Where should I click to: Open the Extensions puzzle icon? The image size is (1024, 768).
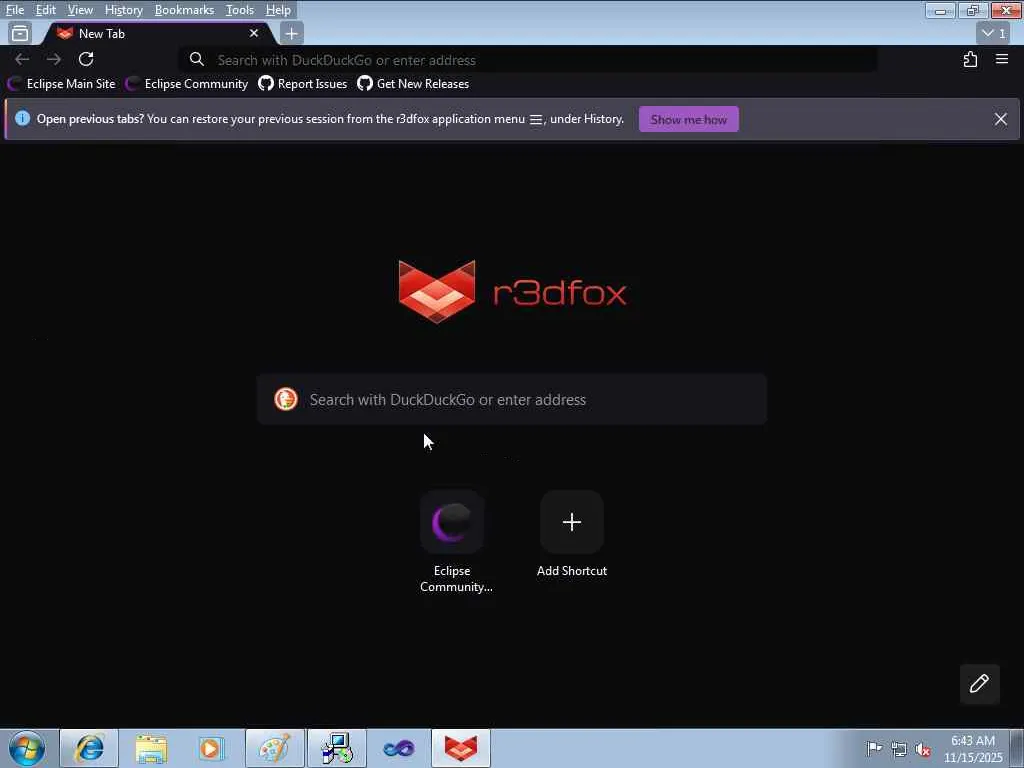coord(970,59)
